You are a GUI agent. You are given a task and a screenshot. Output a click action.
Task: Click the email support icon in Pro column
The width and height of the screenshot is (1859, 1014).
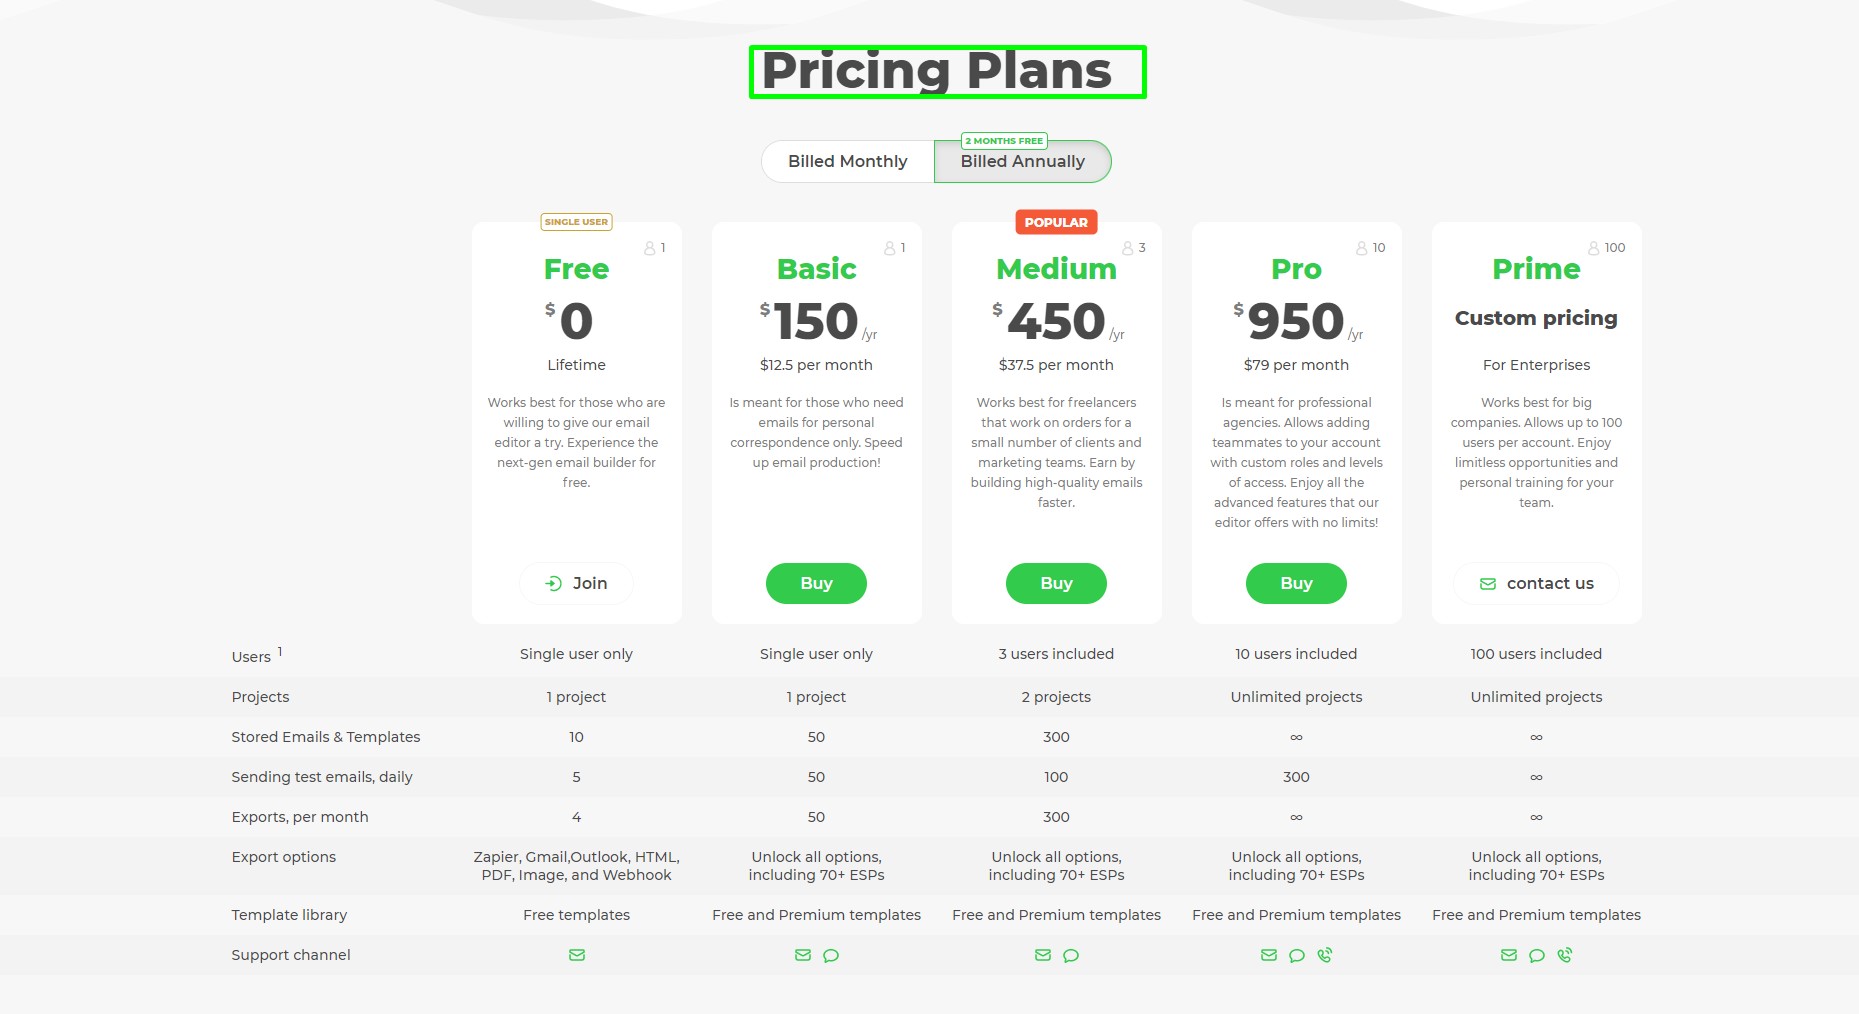click(1269, 955)
